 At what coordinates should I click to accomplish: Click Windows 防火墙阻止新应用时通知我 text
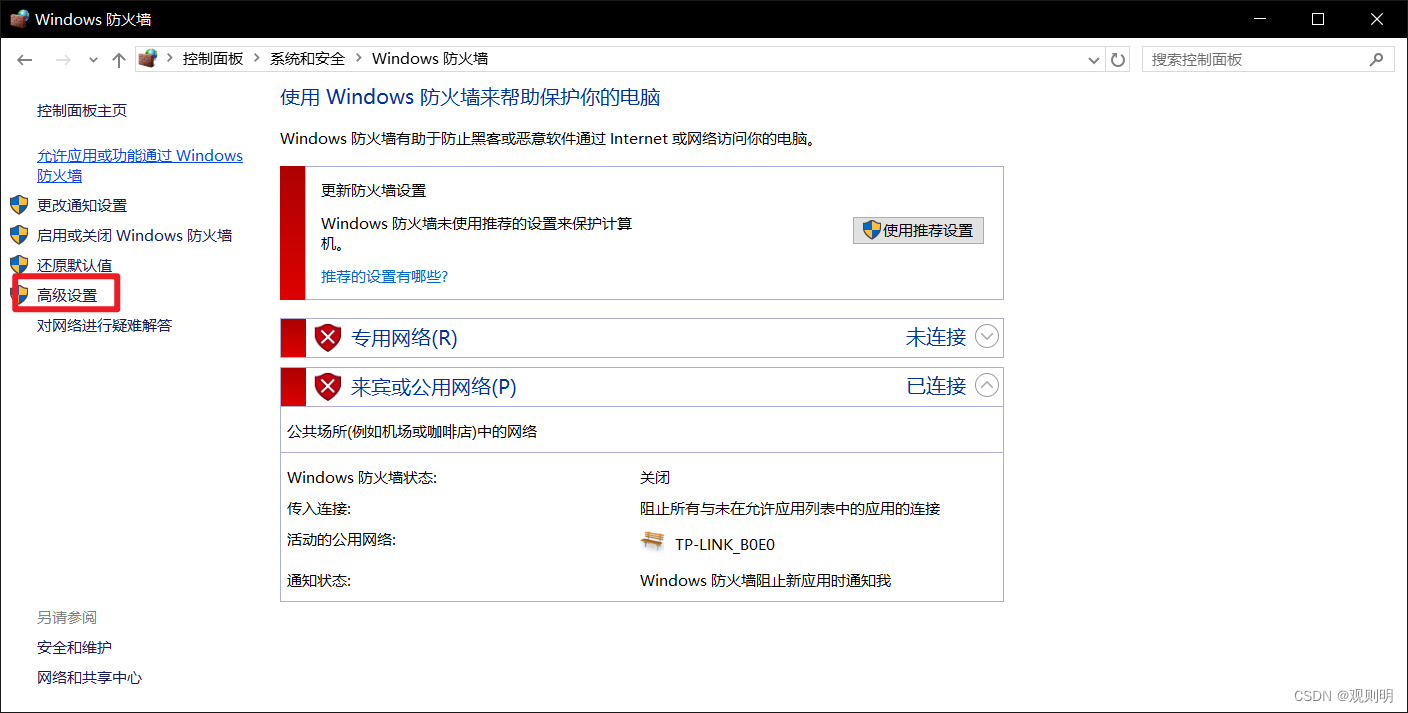coord(765,580)
